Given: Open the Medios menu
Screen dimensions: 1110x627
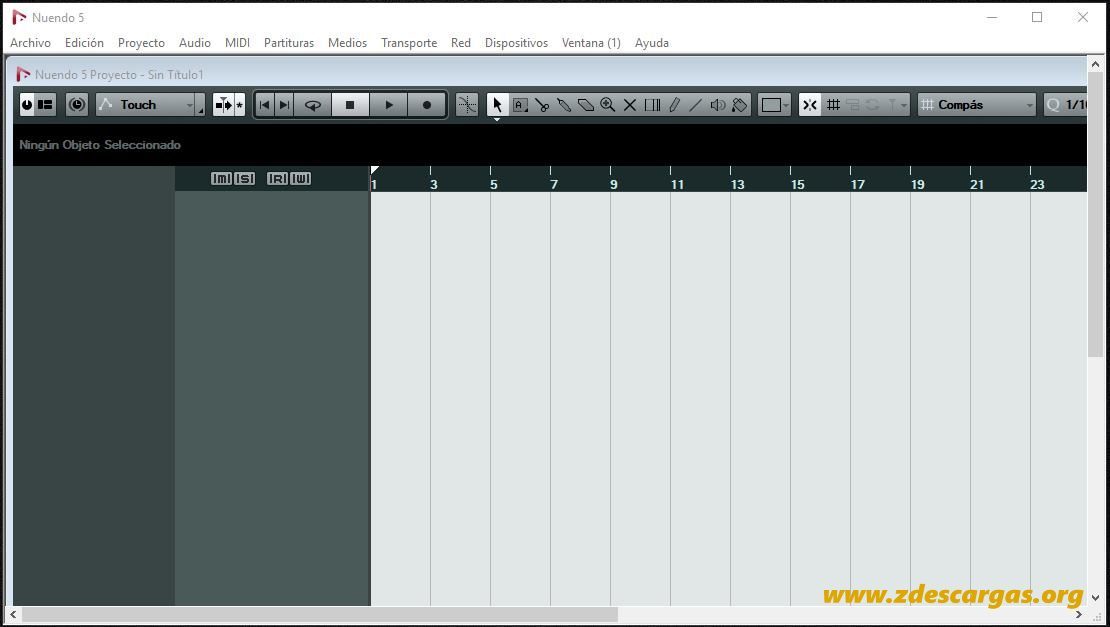Looking at the screenshot, I should click(x=347, y=42).
